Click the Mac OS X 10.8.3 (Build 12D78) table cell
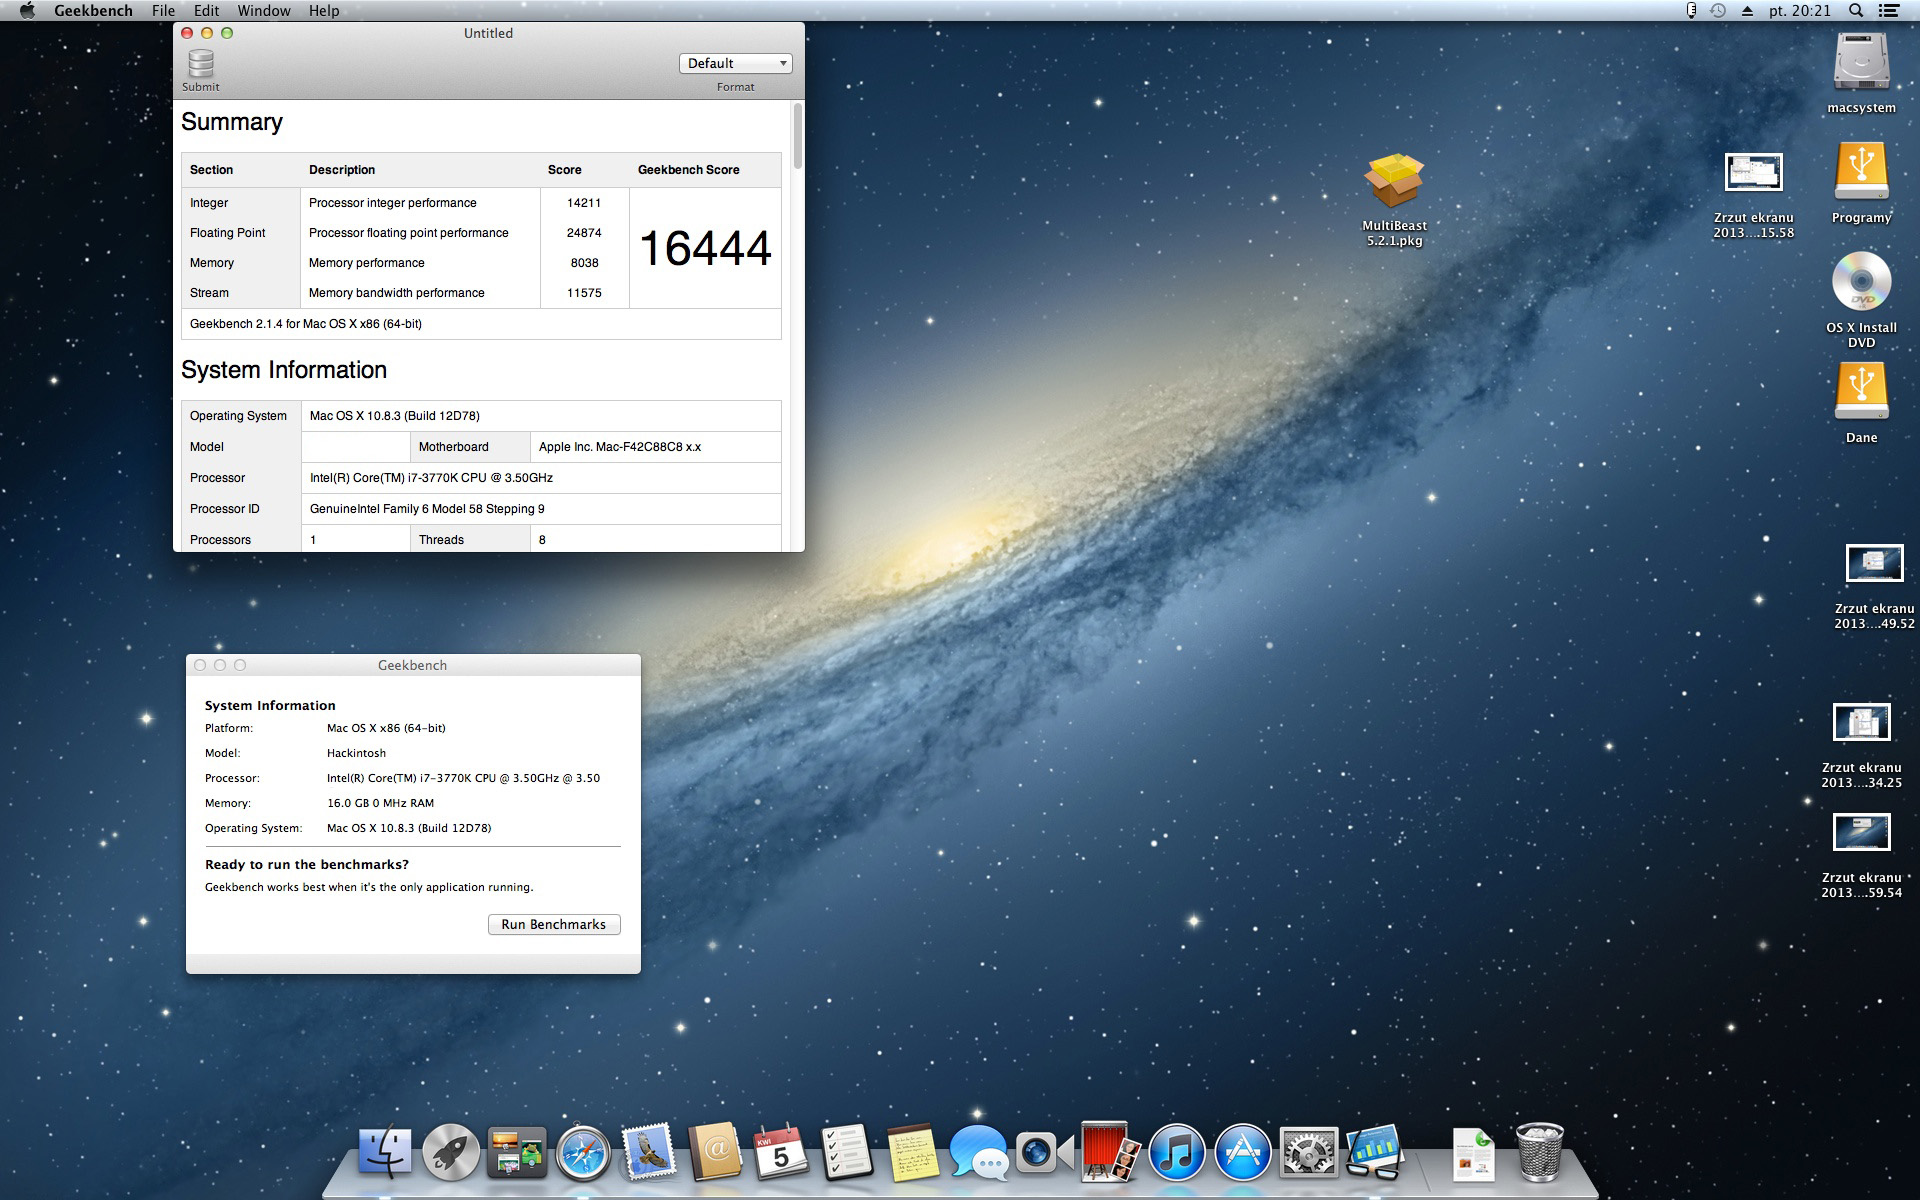This screenshot has width=1920, height=1200. pos(541,416)
